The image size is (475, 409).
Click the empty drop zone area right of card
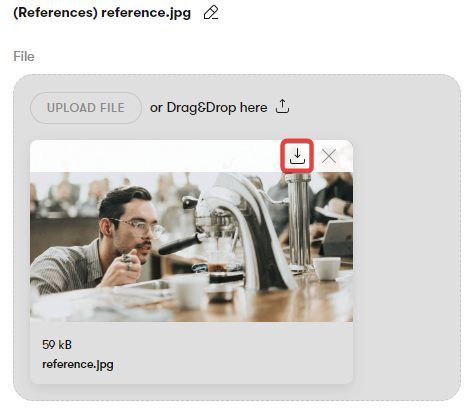click(407, 260)
